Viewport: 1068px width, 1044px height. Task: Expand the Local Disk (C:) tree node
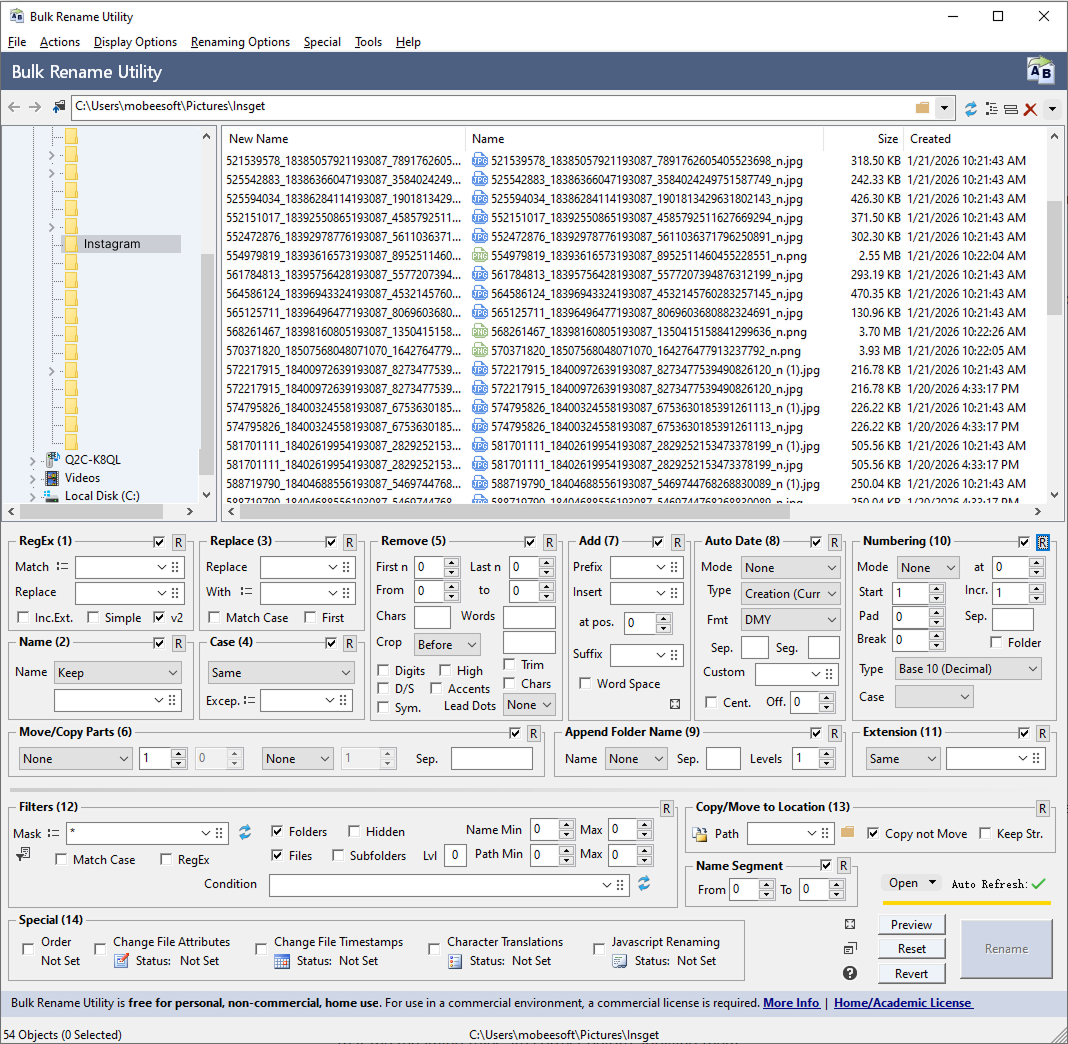click(x=33, y=496)
